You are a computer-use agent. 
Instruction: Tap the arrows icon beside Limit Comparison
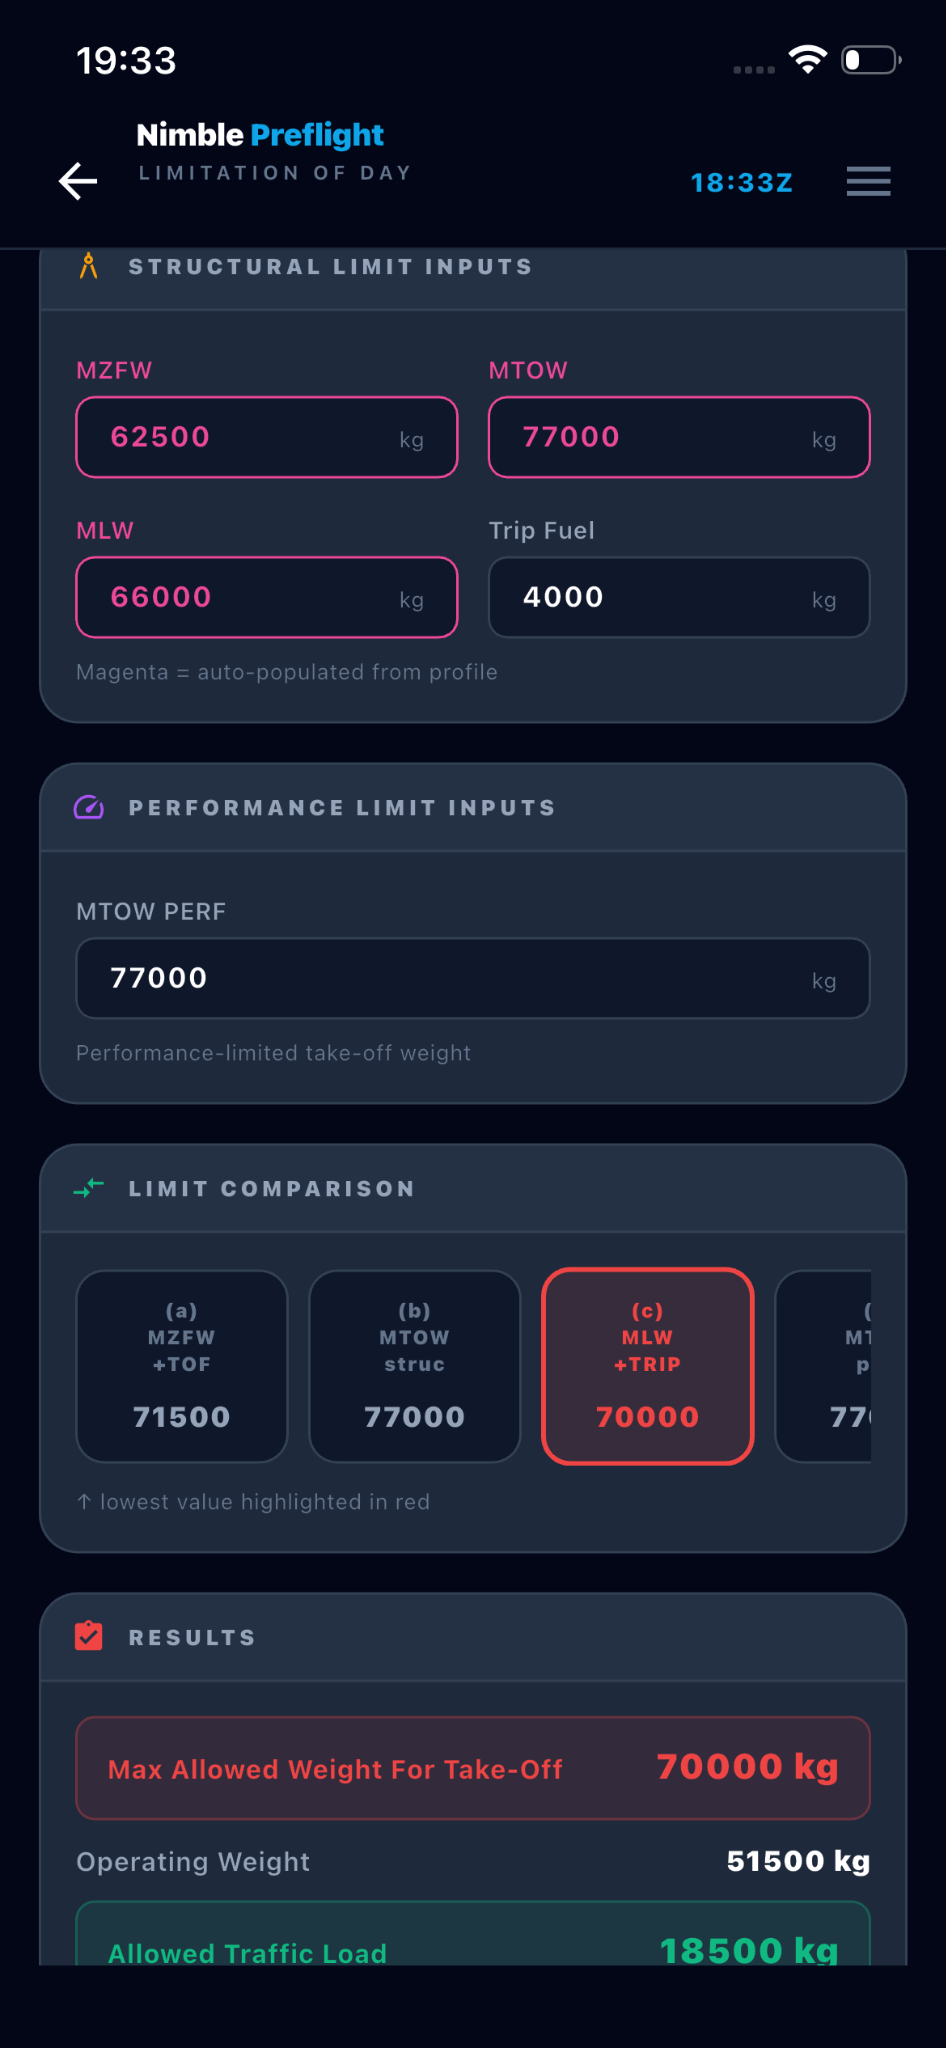coord(89,1188)
